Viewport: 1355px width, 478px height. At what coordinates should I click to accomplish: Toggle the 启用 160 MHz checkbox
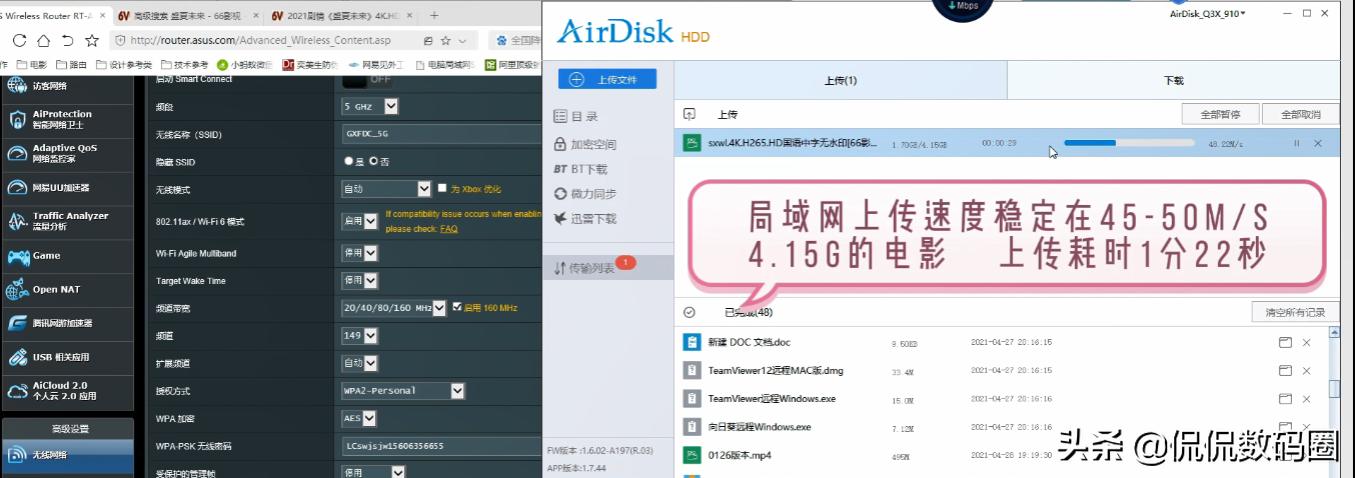tap(457, 308)
